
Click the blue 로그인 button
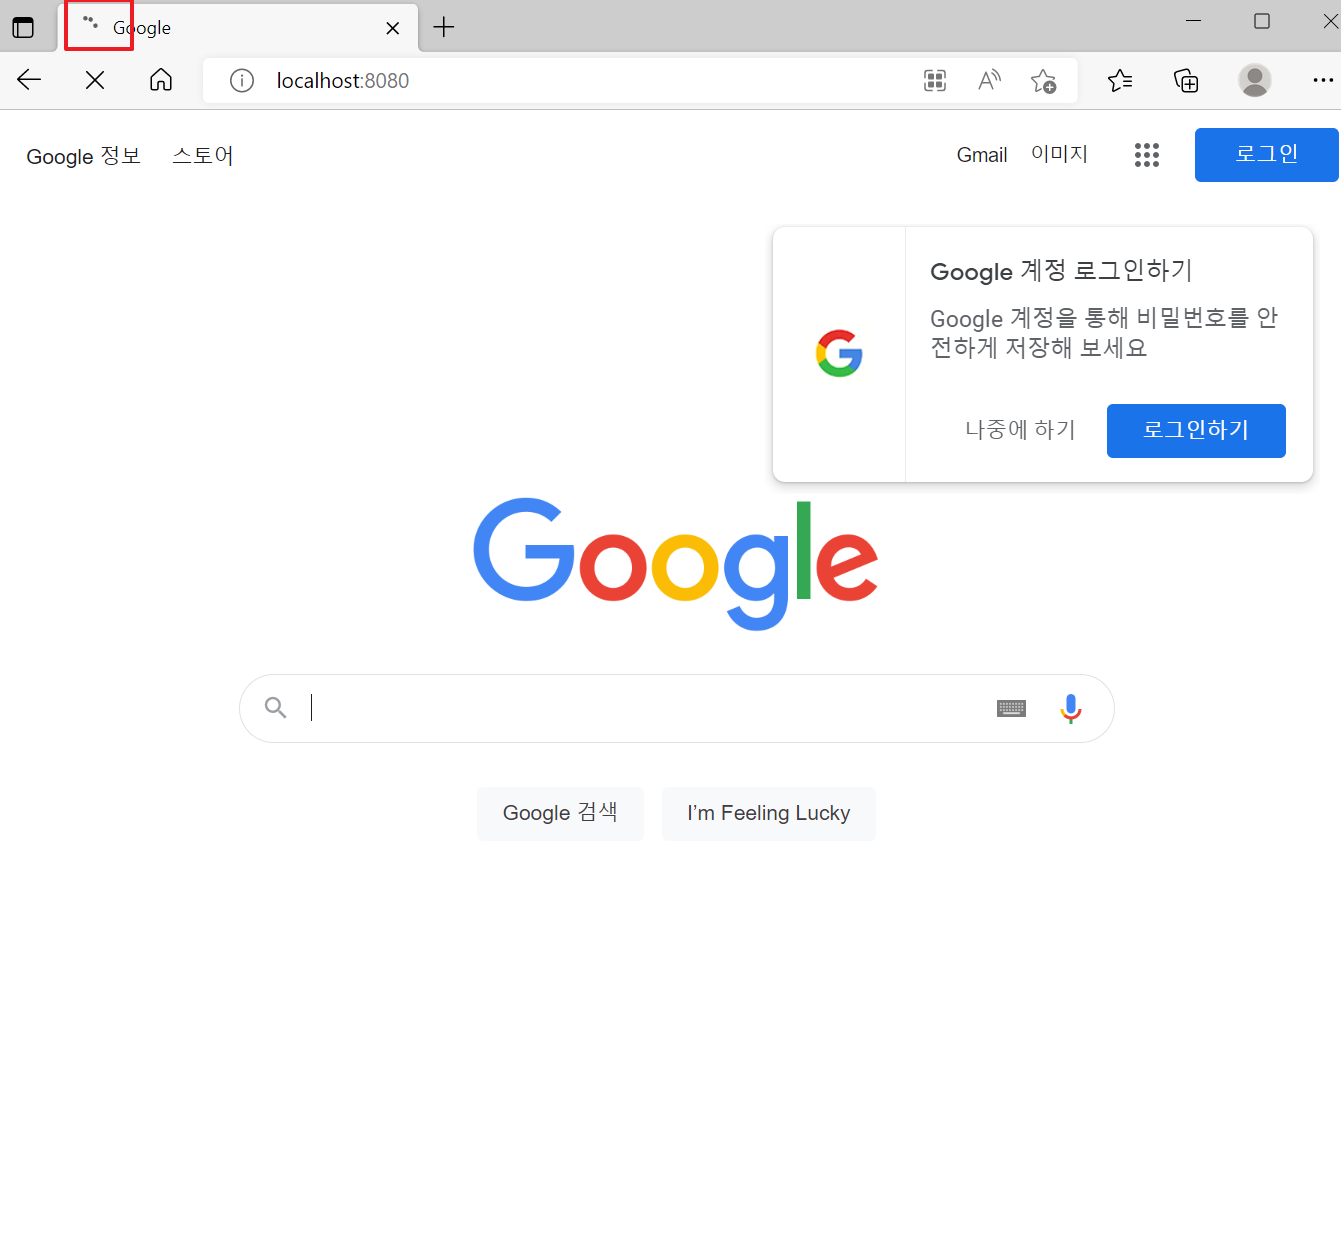1266,155
